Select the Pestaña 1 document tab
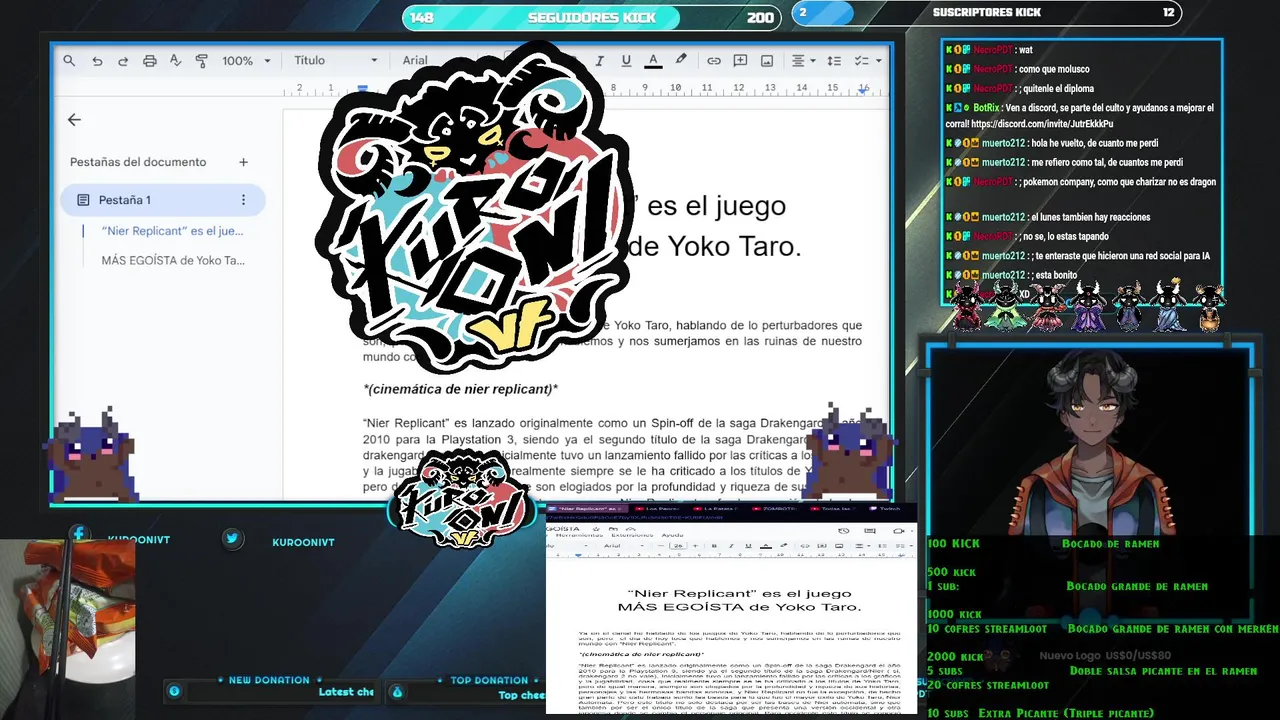The width and height of the screenshot is (1280, 720). click(x=163, y=200)
